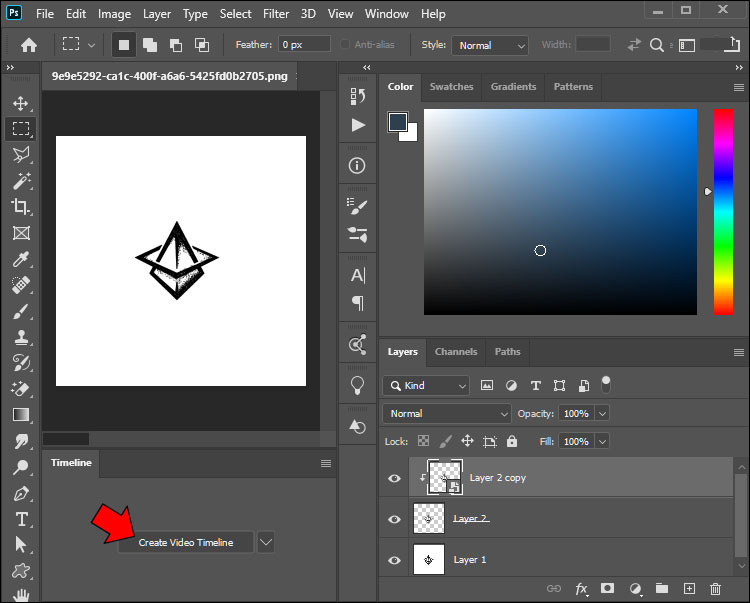Select the Crop tool
Screen dimensions: 750x603
pyautogui.click(x=20, y=207)
